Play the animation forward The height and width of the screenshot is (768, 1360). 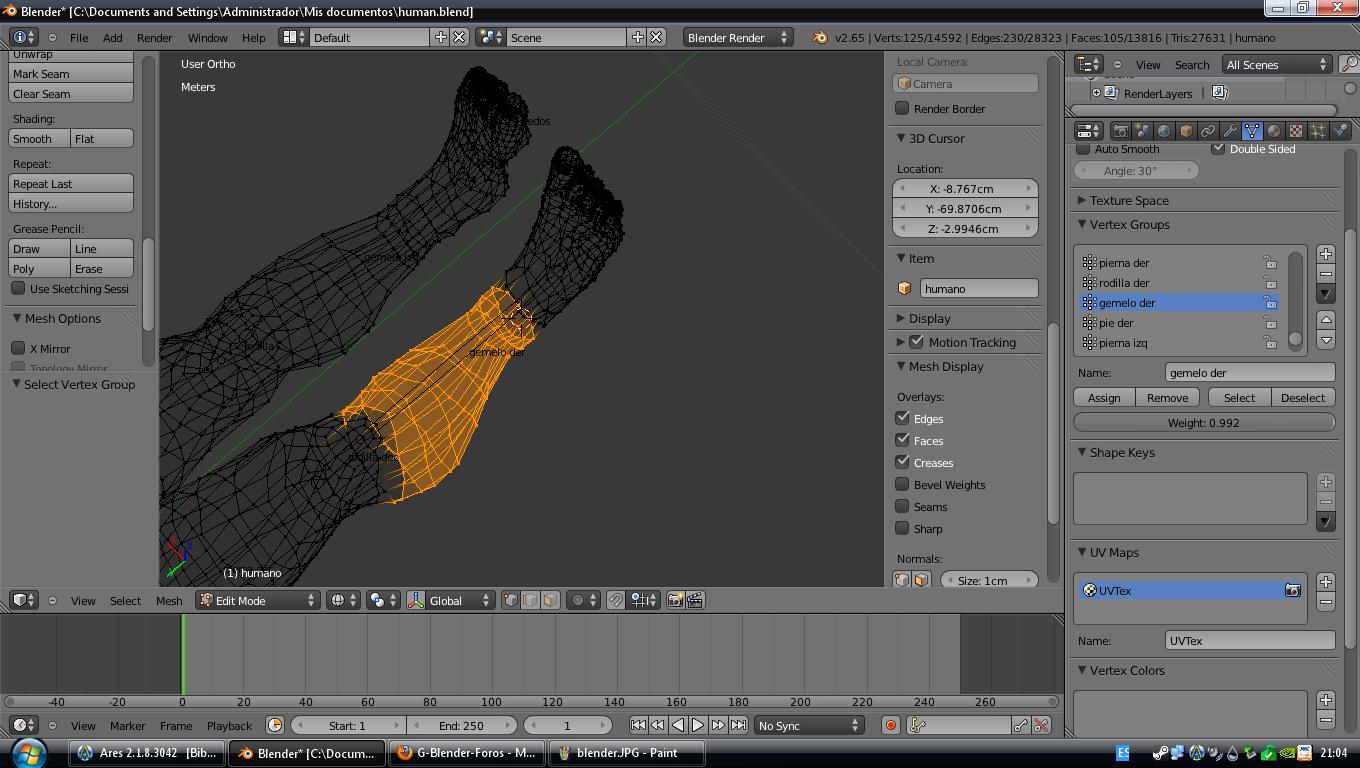(x=698, y=725)
